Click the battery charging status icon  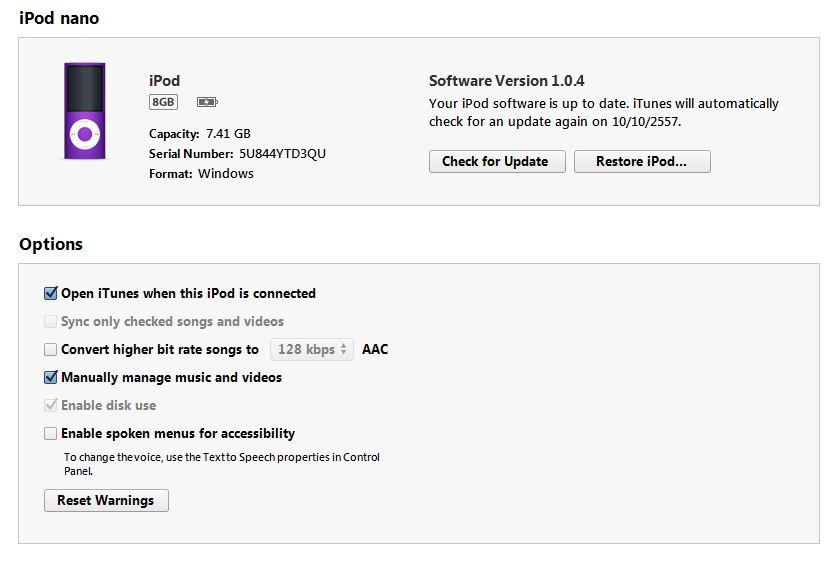click(x=207, y=102)
